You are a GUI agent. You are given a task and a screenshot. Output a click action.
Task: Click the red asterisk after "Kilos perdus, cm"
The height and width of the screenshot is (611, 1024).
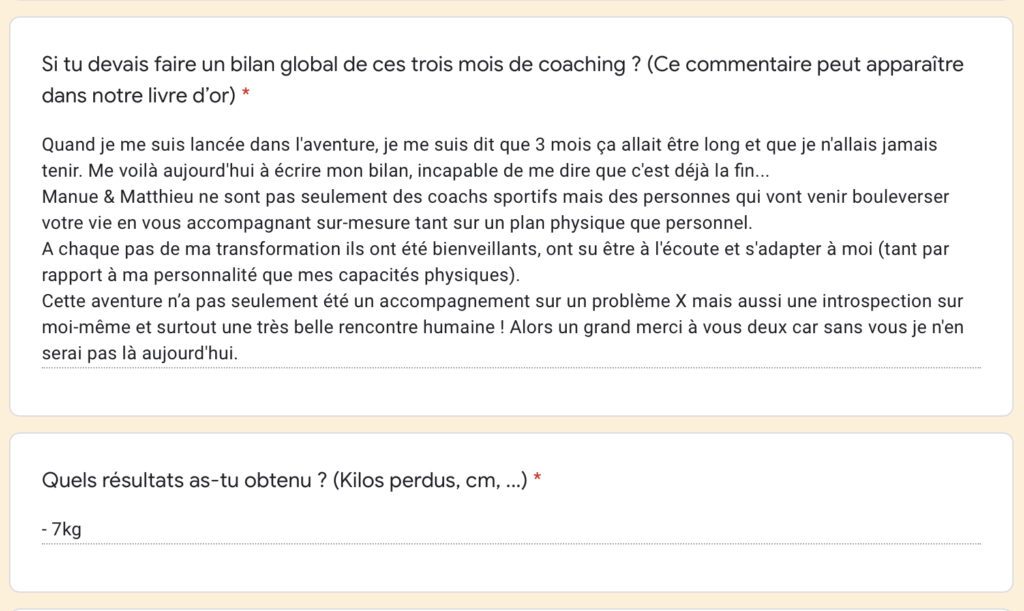[538, 481]
